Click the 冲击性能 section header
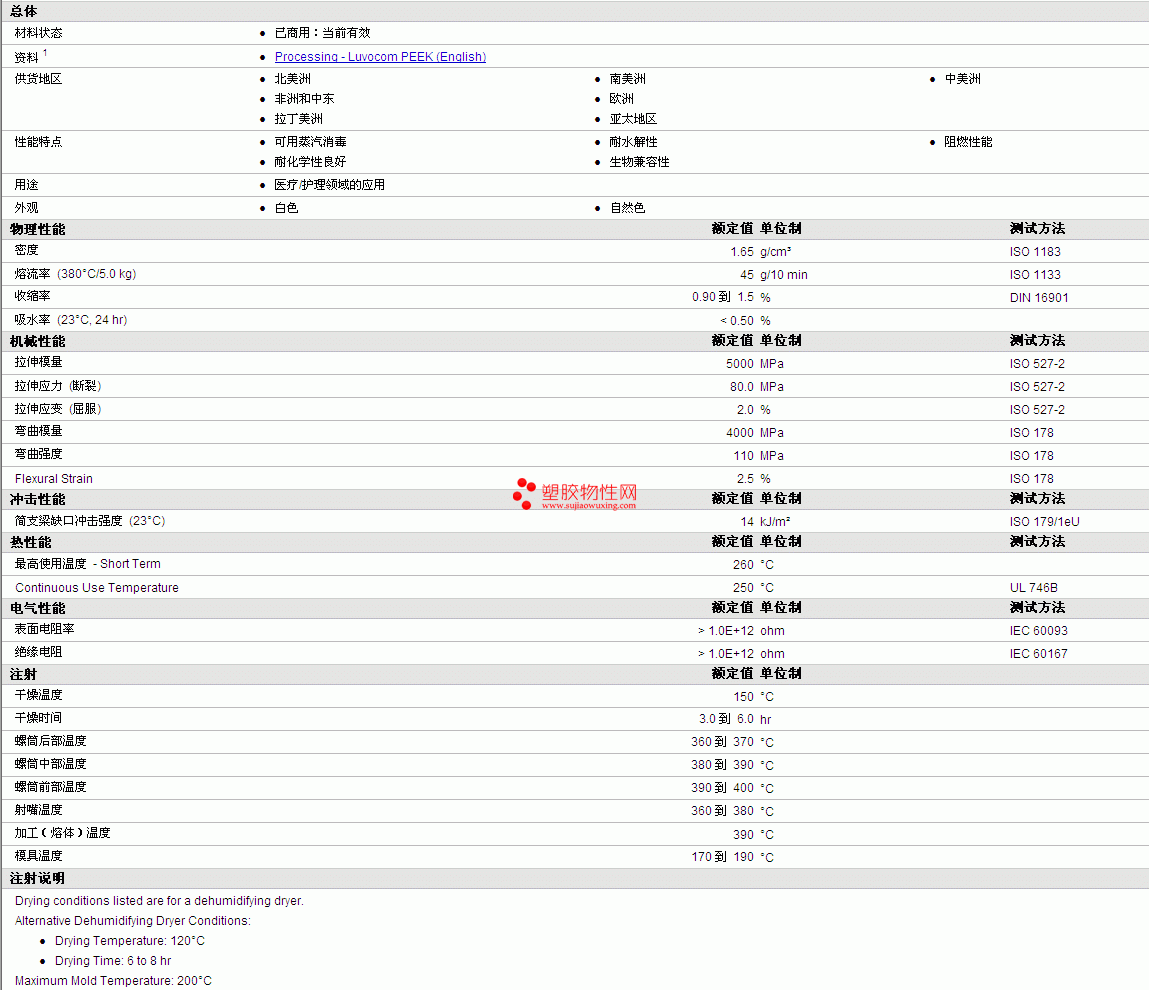 37,499
